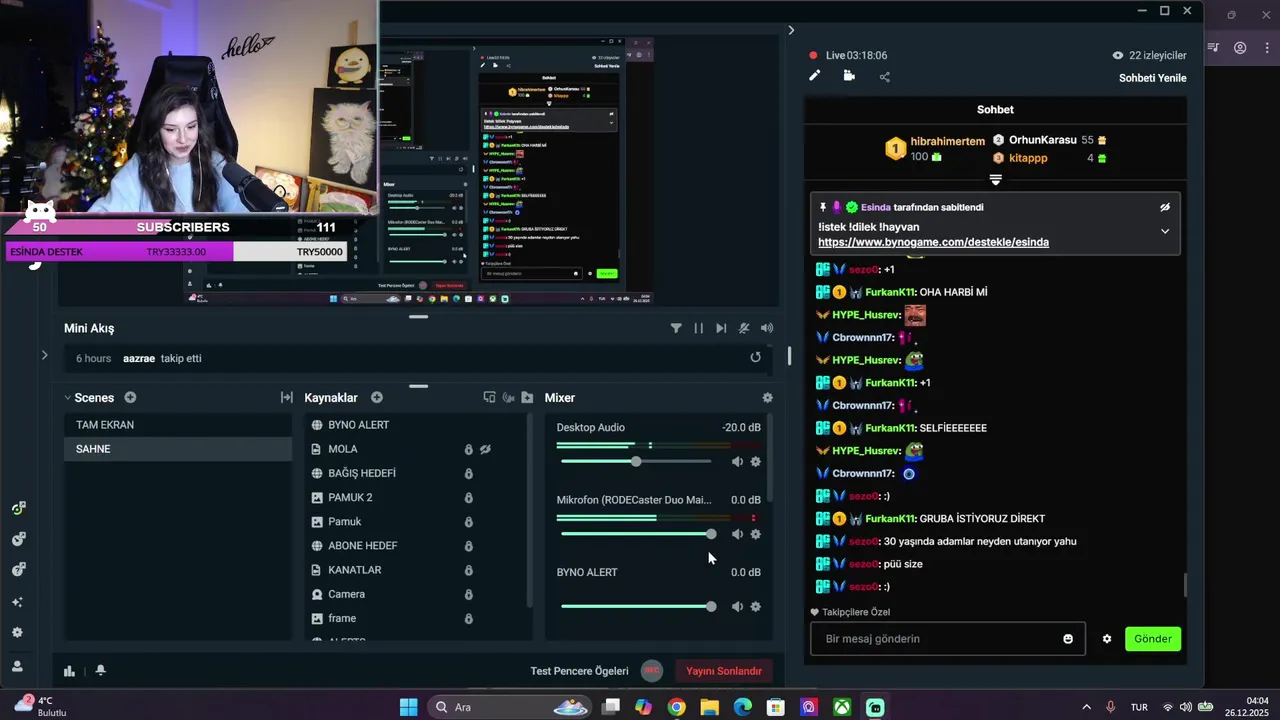
Task: Toggle lock on BAĞIŞ HEDEFİ source
Action: [x=468, y=473]
